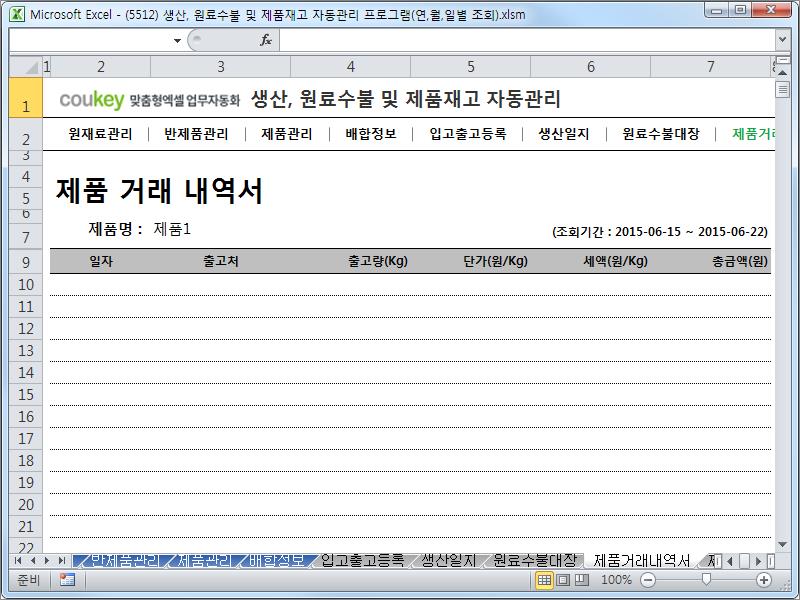
Task: Click the 제품 거래 내역서 title
Action: click(159, 191)
